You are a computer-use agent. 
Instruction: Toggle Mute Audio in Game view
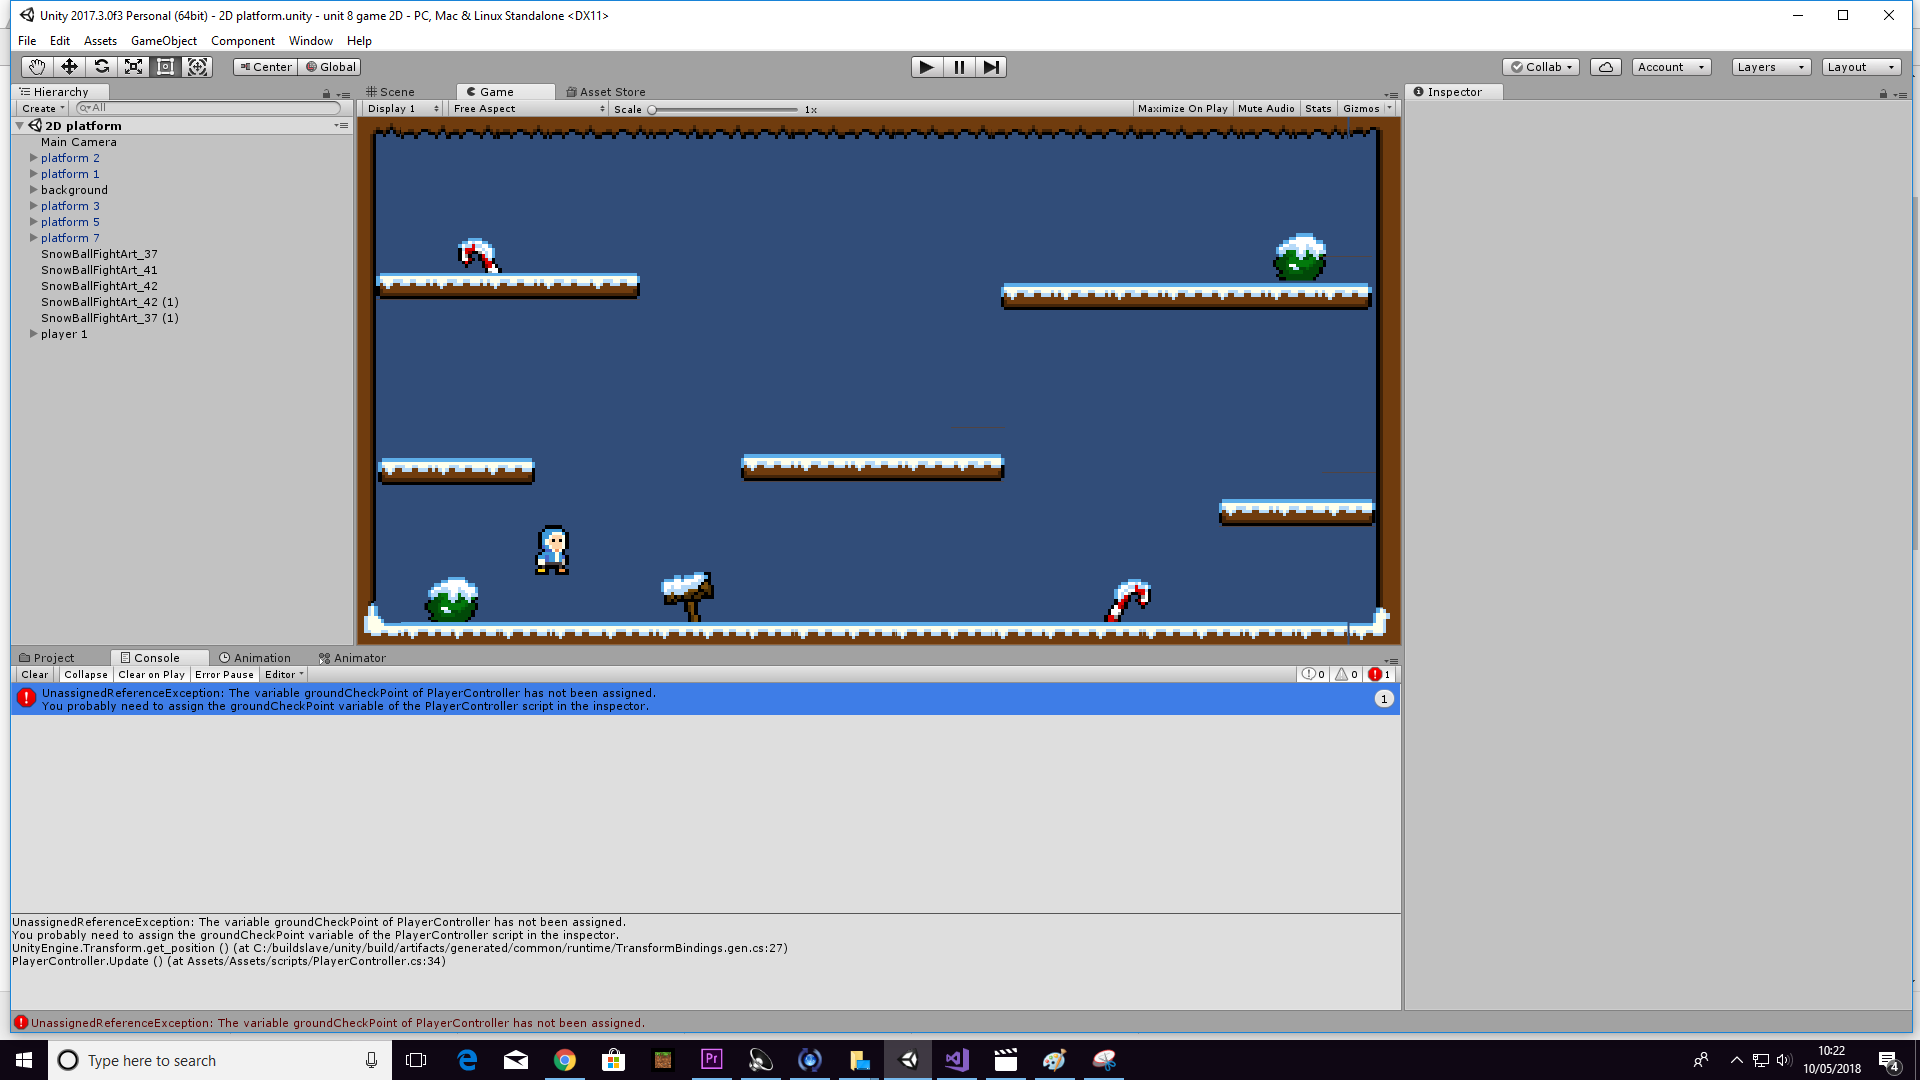1266,109
